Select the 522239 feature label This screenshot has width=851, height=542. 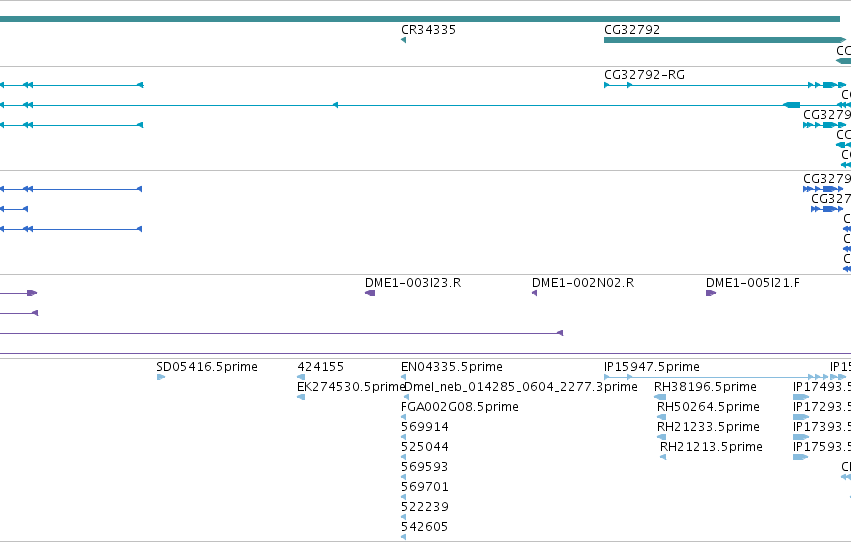click(424, 507)
